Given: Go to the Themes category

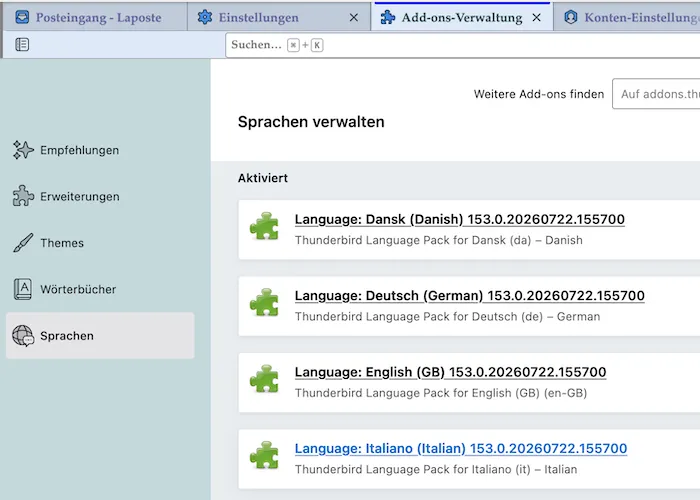Looking at the screenshot, I should (100, 243).
